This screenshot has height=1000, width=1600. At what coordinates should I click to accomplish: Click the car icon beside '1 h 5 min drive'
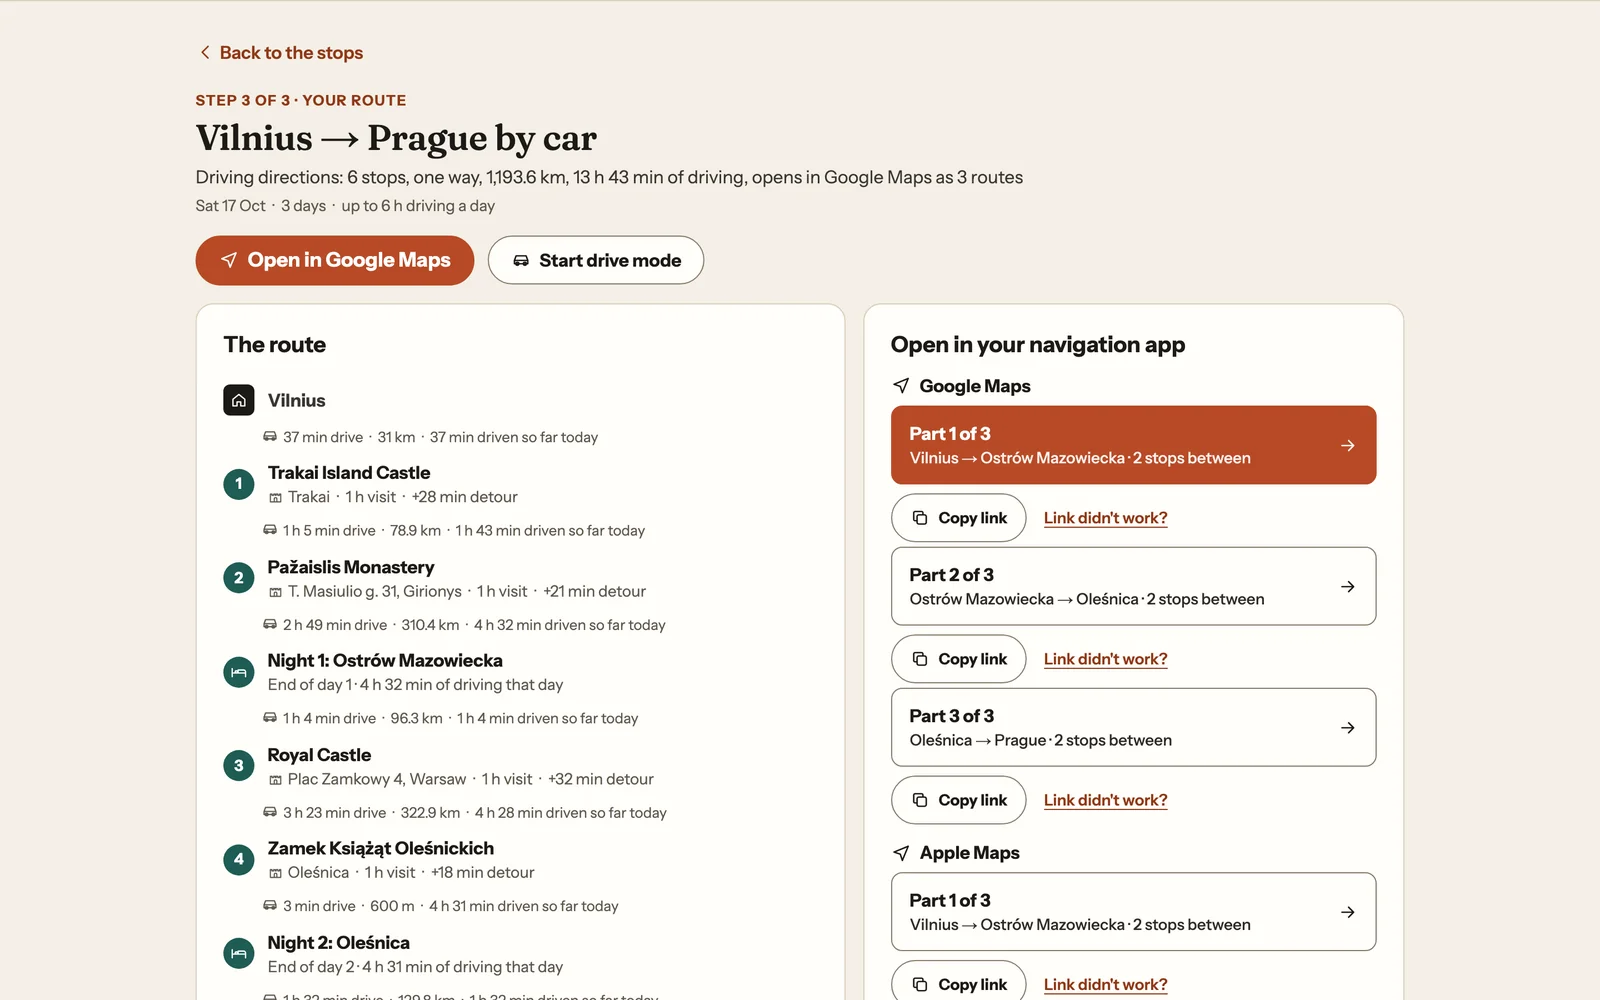(x=270, y=530)
